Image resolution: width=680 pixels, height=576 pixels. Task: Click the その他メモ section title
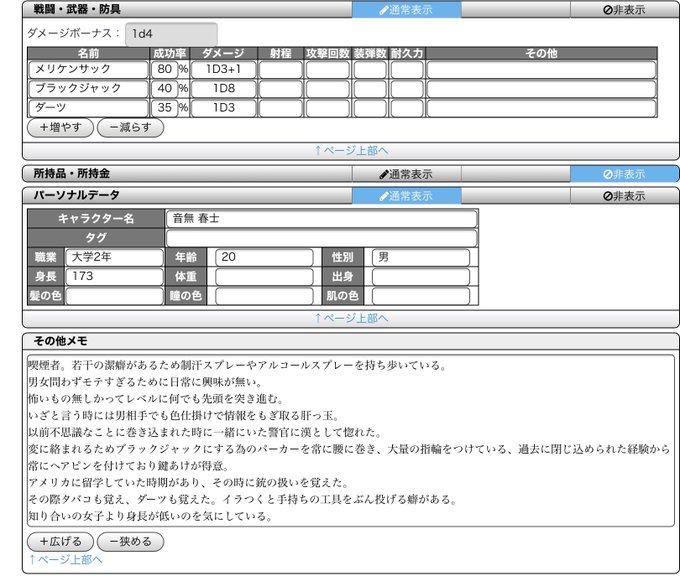(x=61, y=341)
